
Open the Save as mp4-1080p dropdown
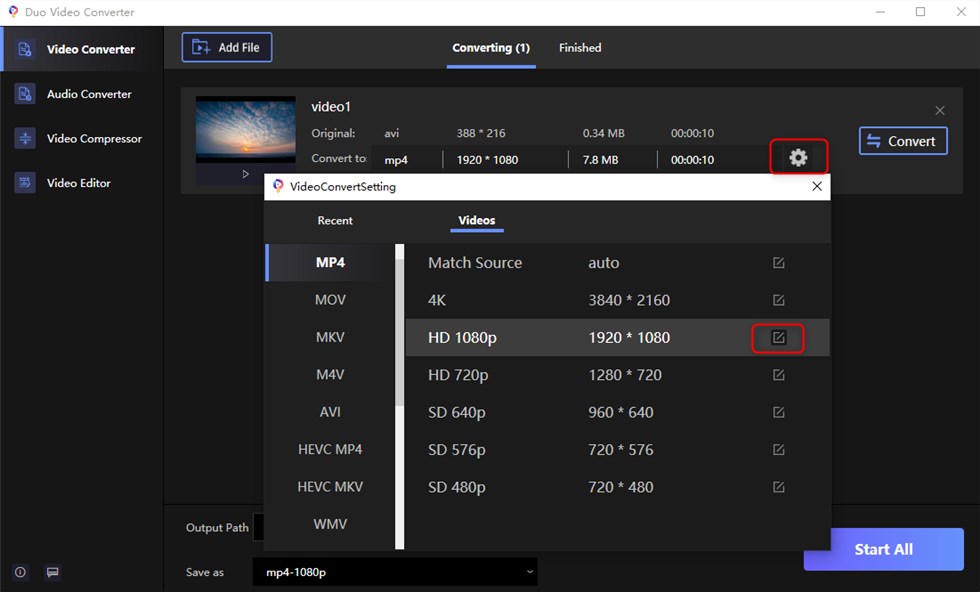point(395,572)
